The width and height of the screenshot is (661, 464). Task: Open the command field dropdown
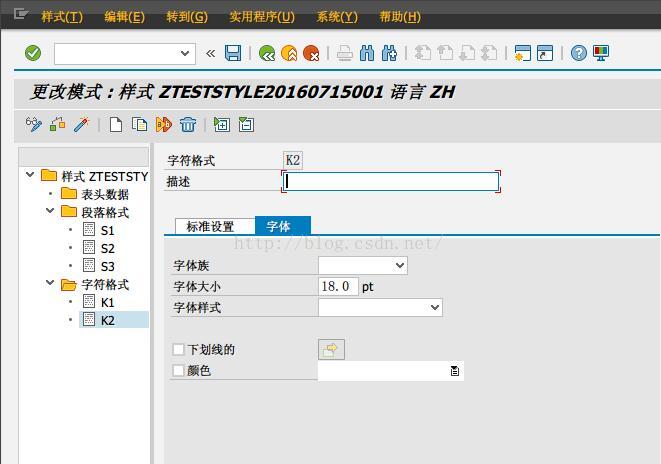pos(185,54)
